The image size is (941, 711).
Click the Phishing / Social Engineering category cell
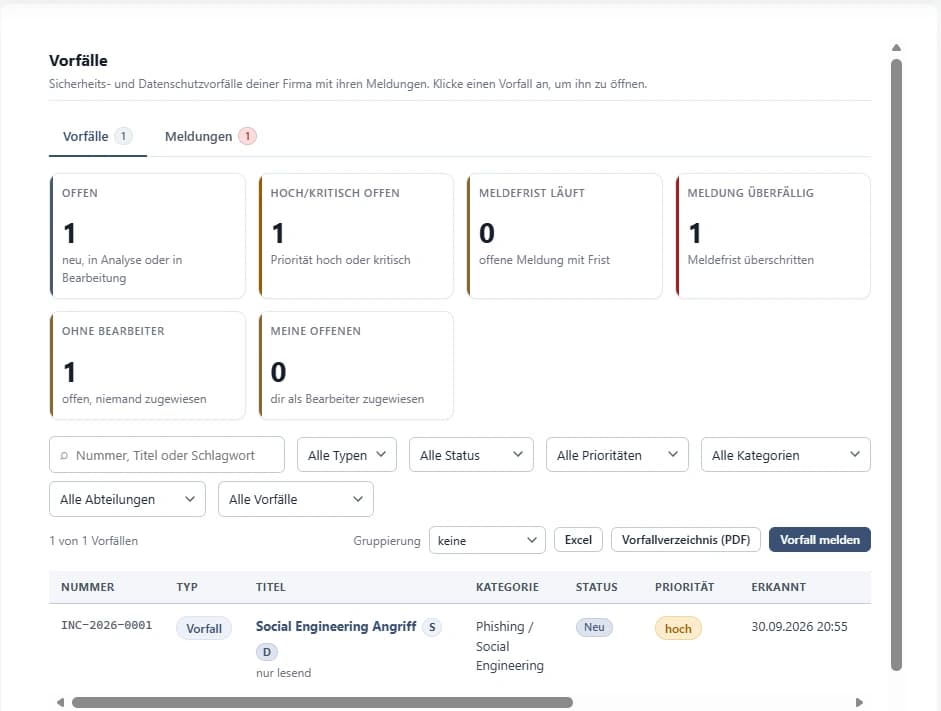510,646
